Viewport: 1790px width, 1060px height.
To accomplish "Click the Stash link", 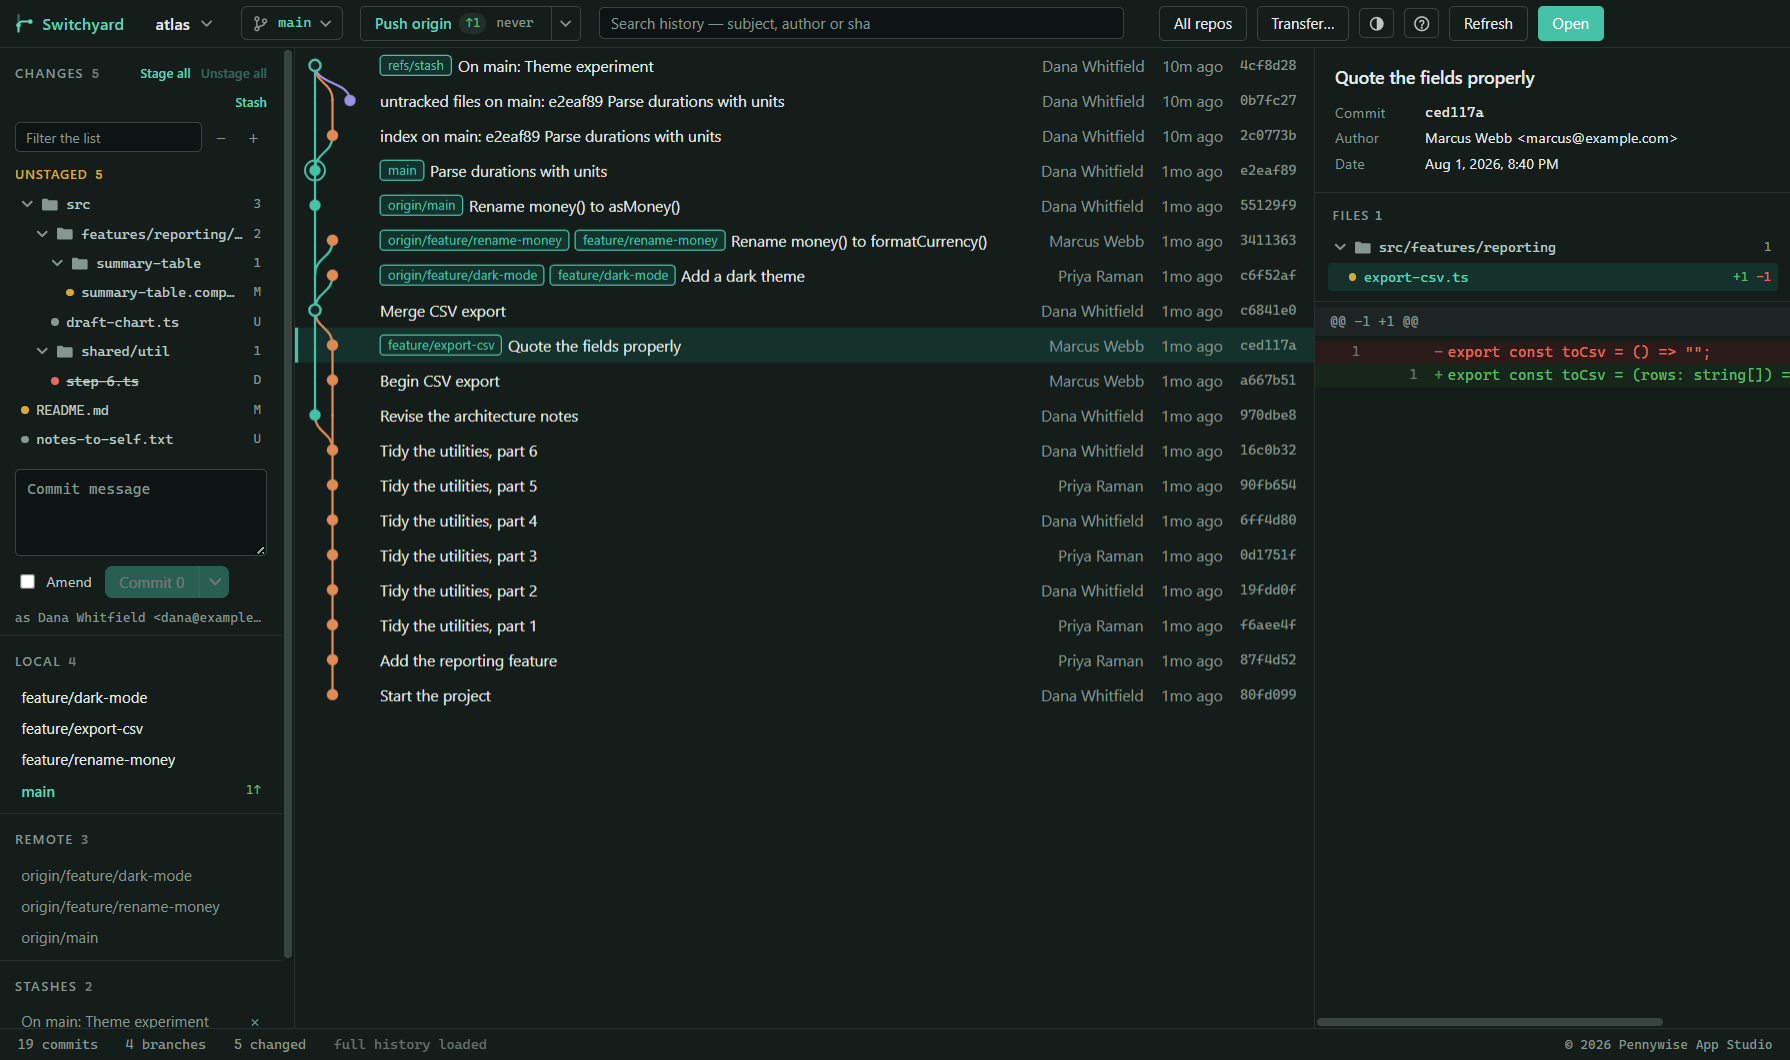I will tap(251, 103).
